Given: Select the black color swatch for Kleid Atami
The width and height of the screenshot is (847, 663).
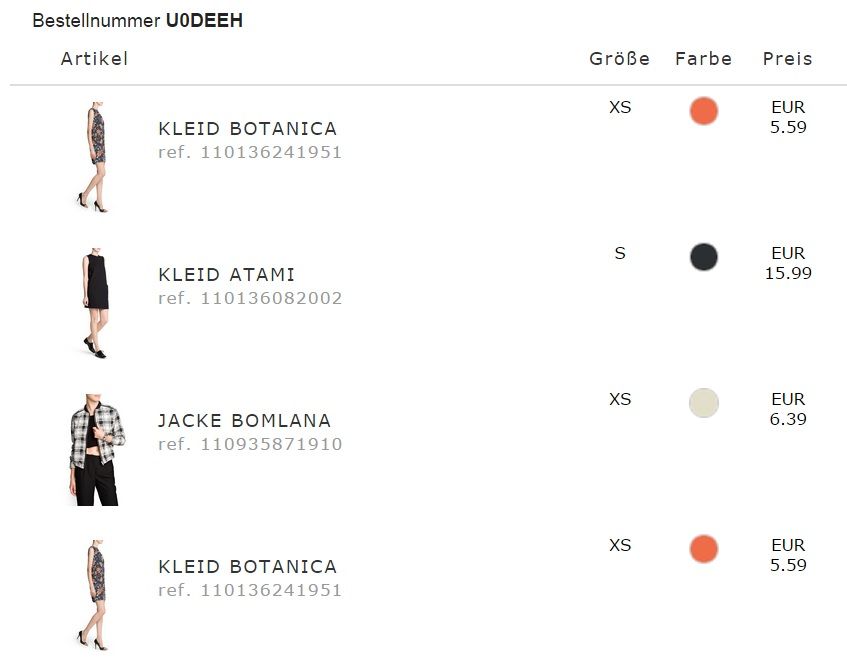Looking at the screenshot, I should pos(704,257).
